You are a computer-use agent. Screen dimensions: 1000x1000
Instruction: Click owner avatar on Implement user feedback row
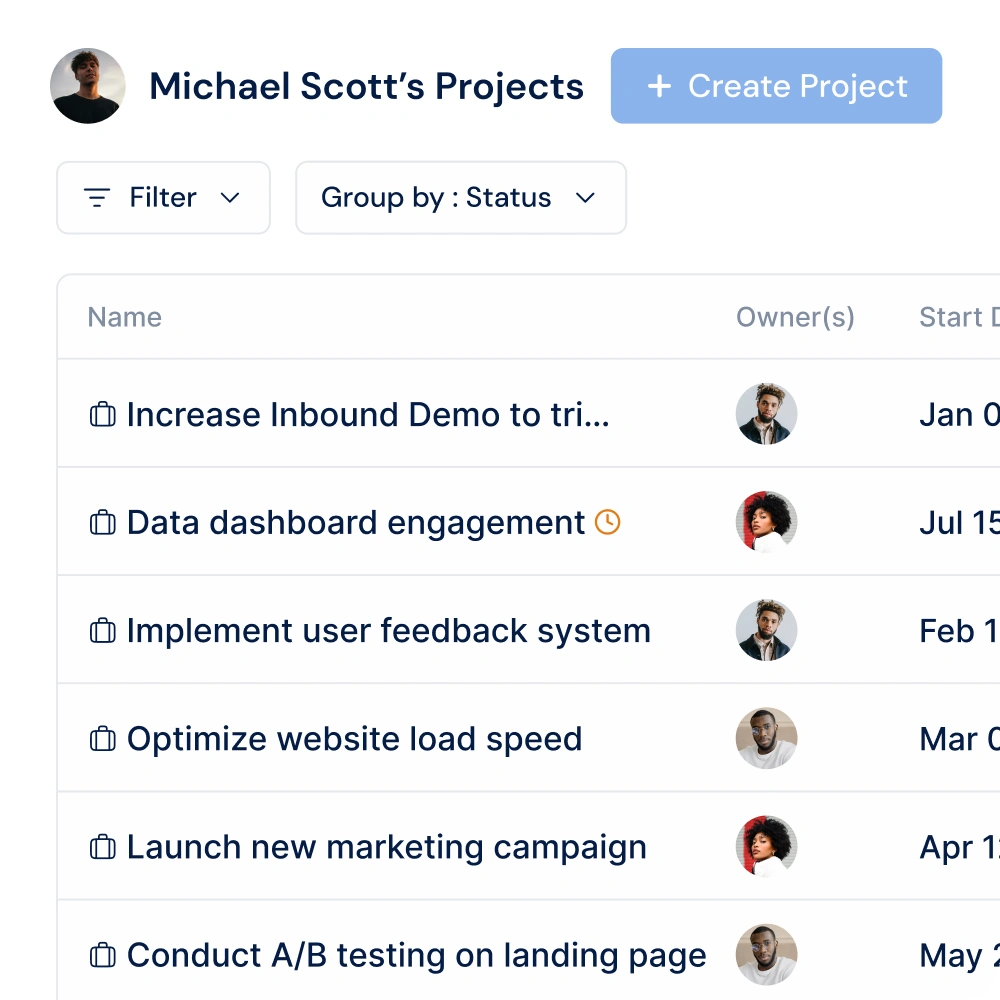click(766, 630)
